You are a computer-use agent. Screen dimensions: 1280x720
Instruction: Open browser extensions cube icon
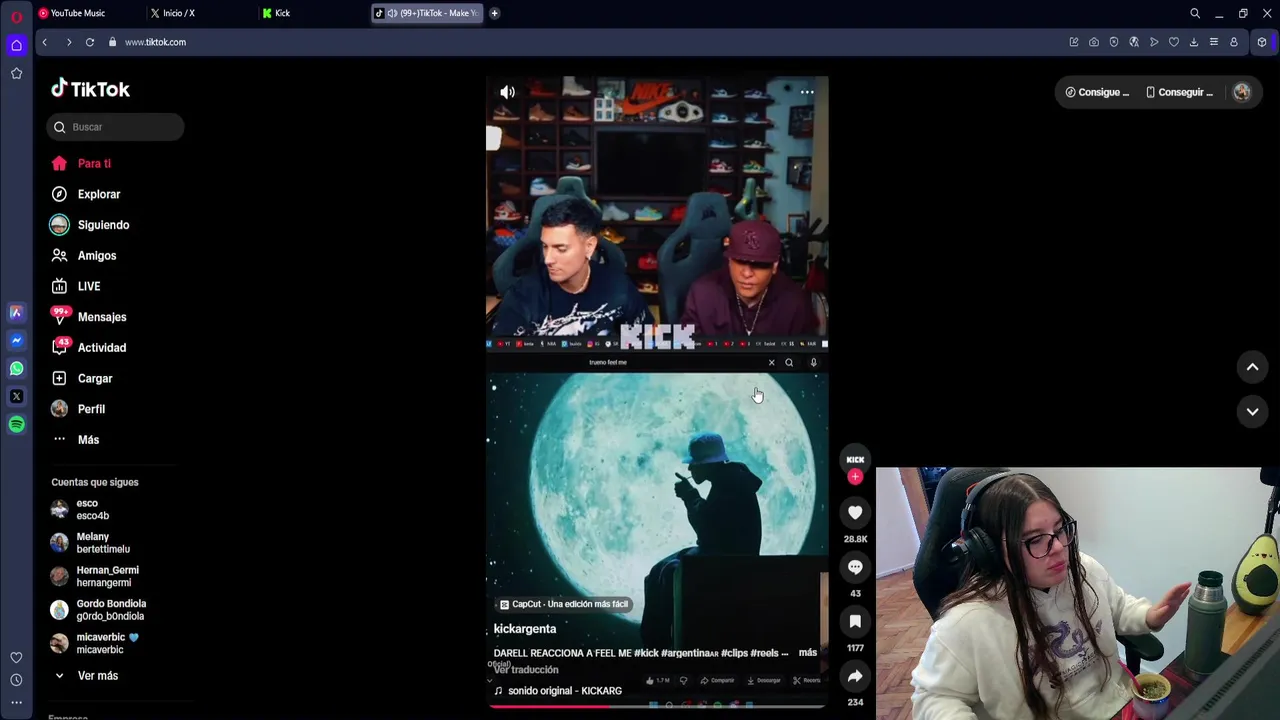(1262, 42)
